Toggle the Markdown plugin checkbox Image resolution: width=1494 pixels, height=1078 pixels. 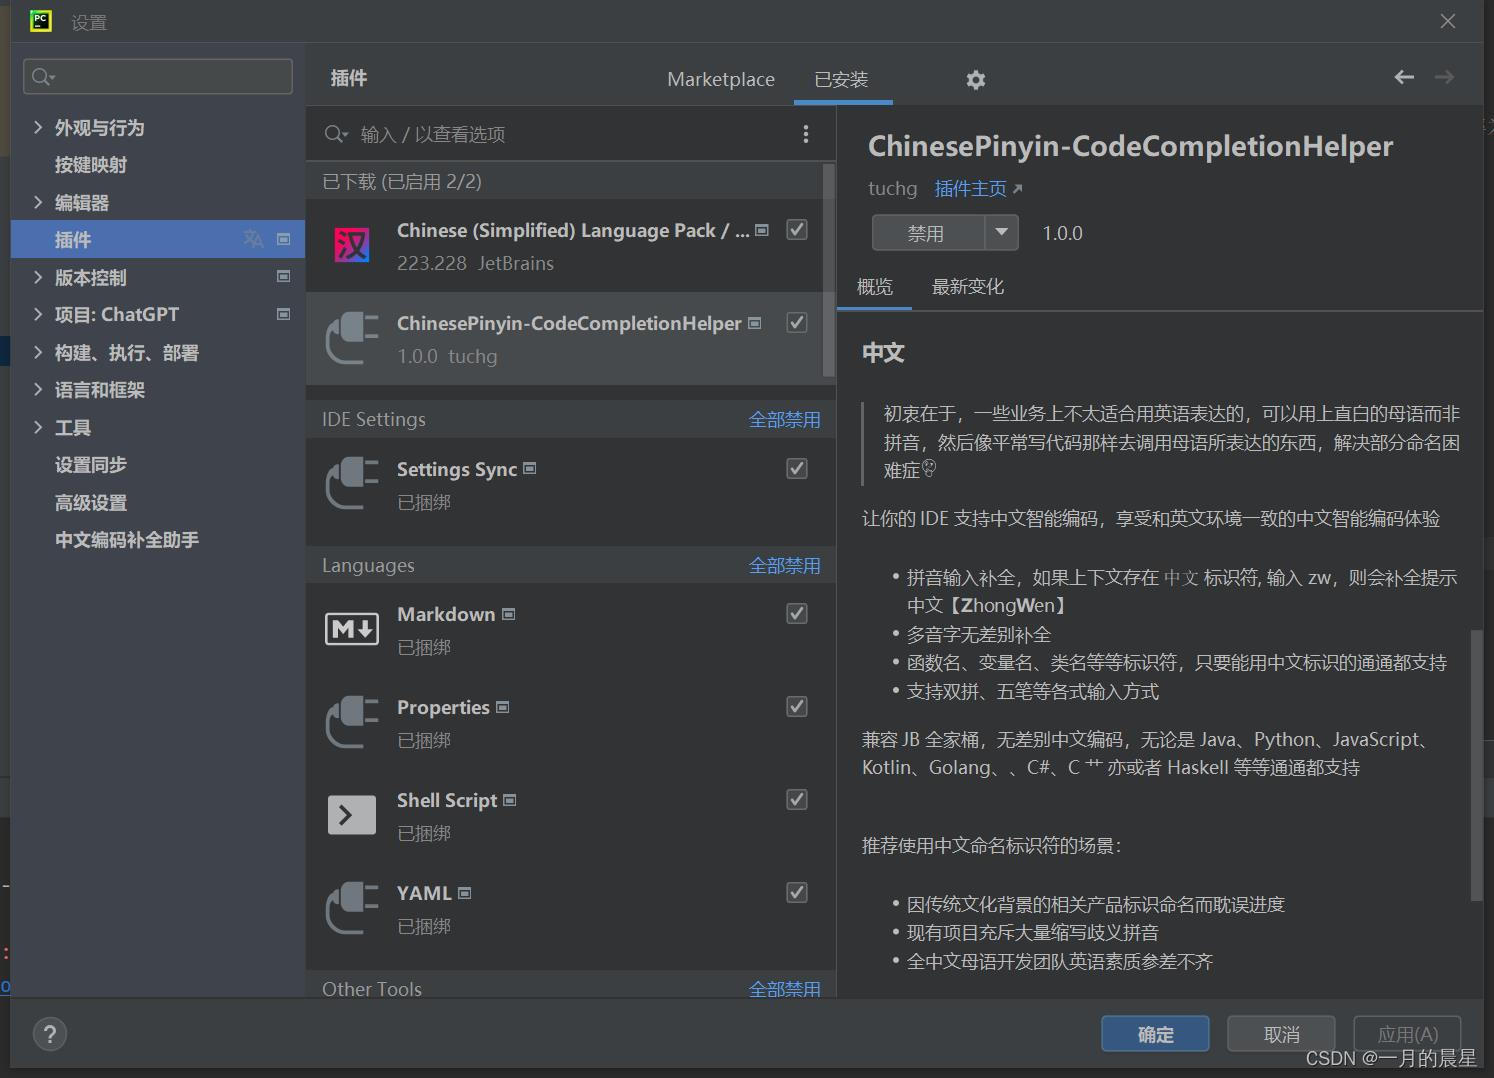tap(797, 614)
